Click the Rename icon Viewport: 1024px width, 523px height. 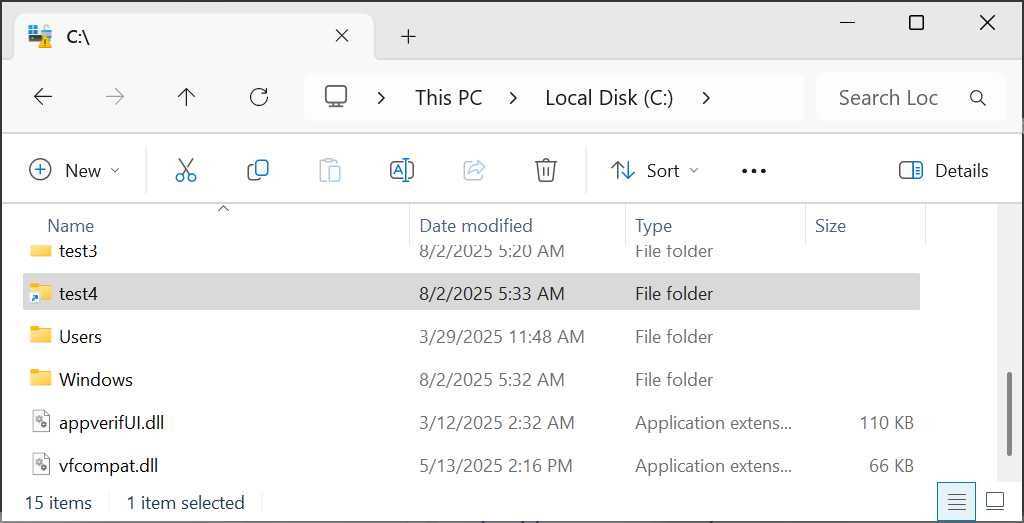tap(401, 171)
